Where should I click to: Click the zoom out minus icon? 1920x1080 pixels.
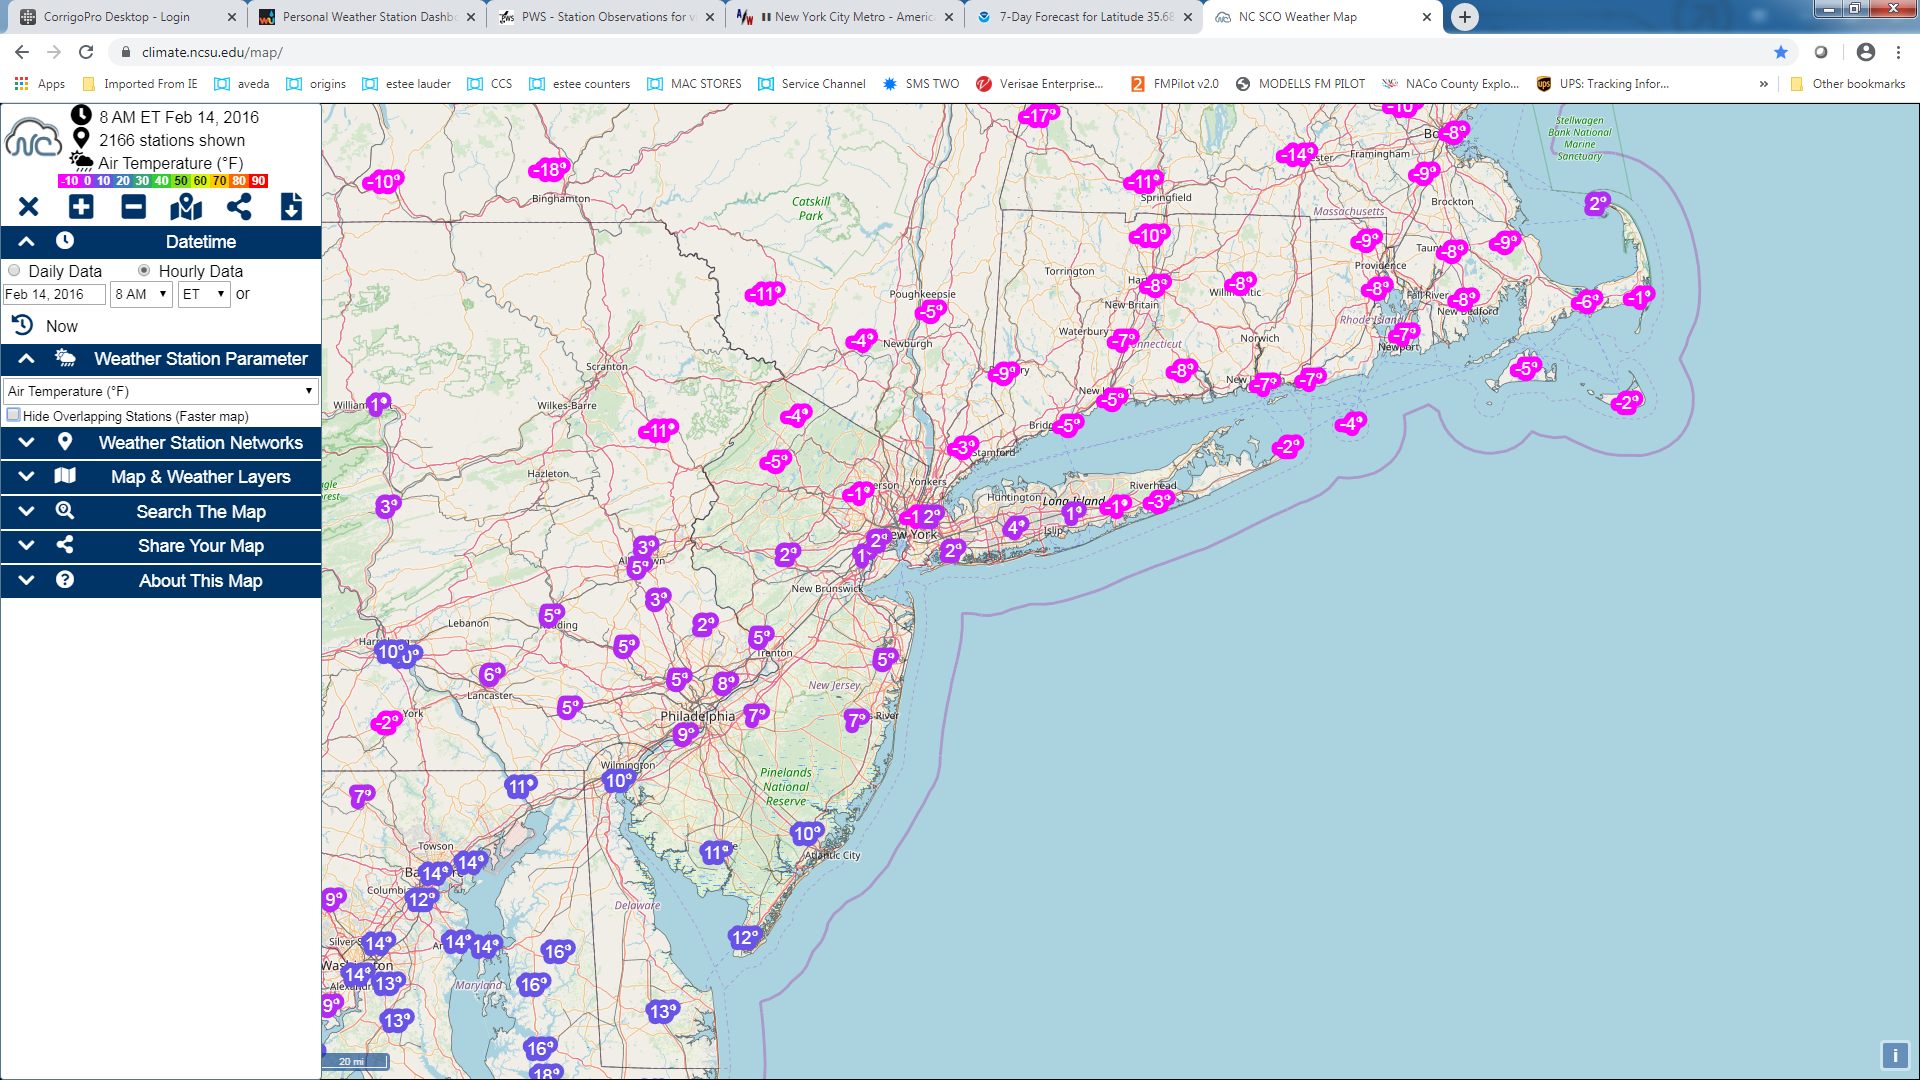tap(133, 207)
